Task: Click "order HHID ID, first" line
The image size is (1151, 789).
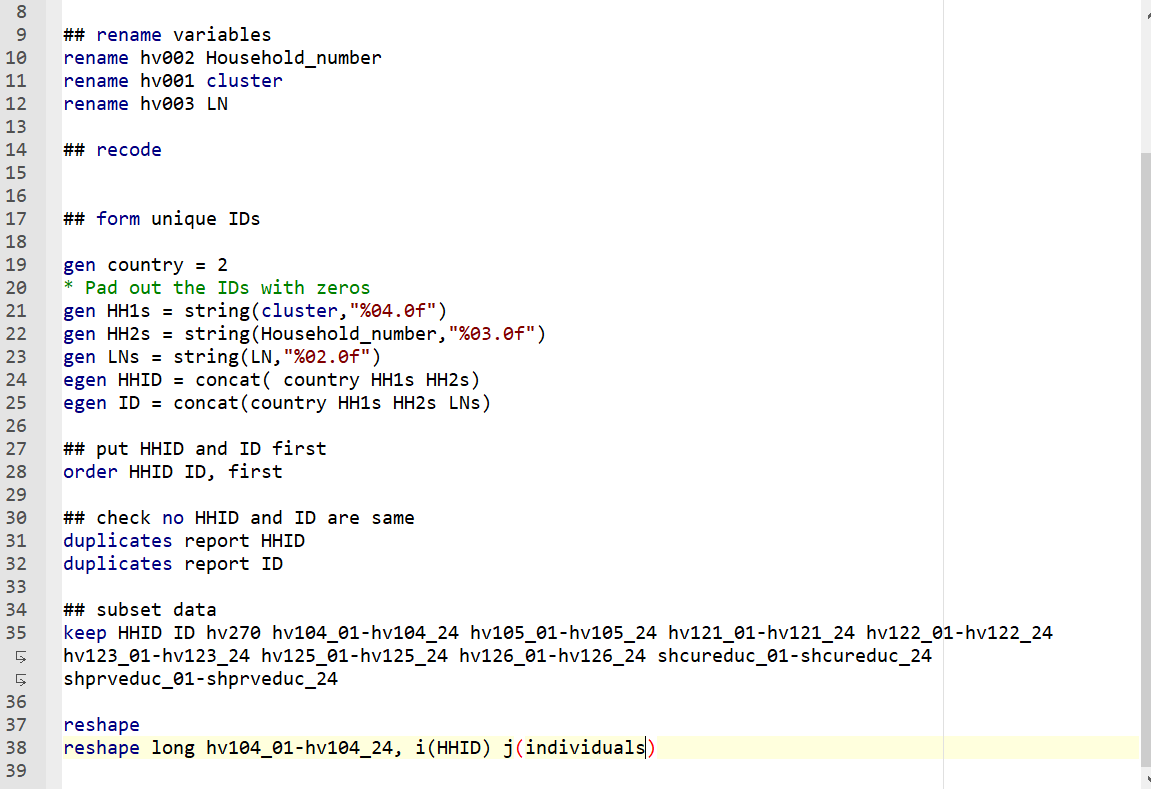Action: pos(172,472)
